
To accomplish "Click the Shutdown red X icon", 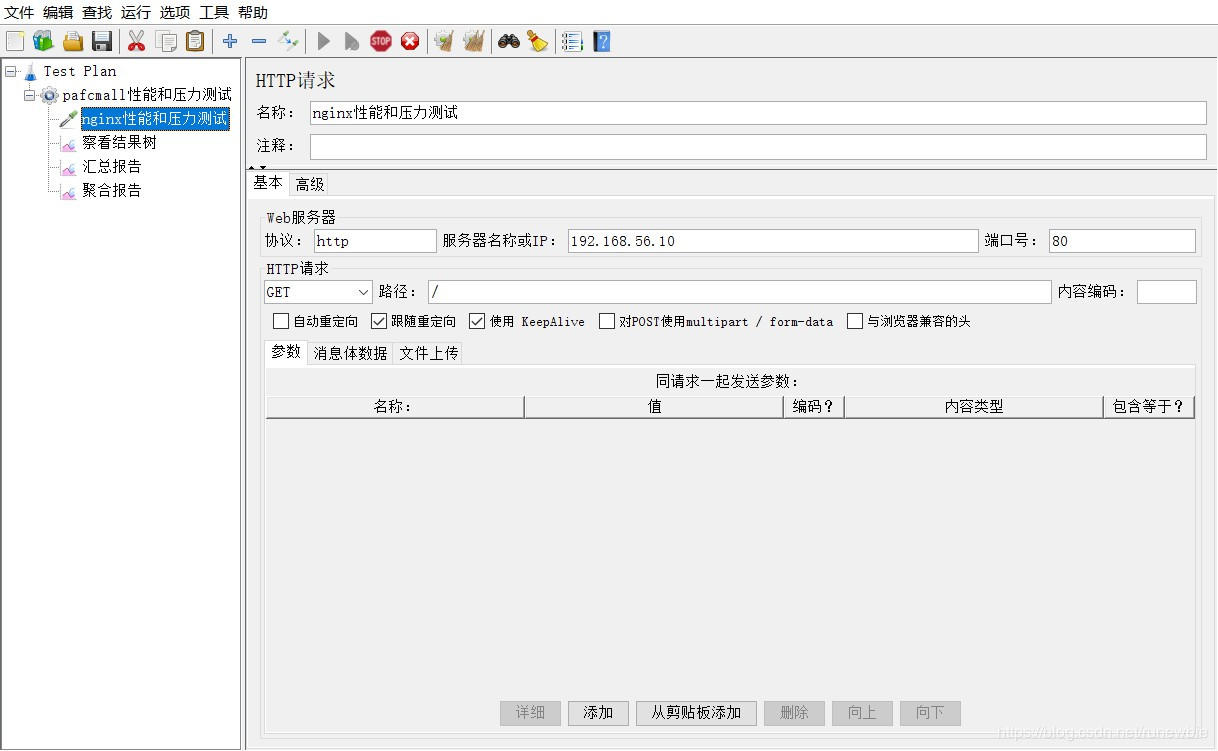I will 410,41.
